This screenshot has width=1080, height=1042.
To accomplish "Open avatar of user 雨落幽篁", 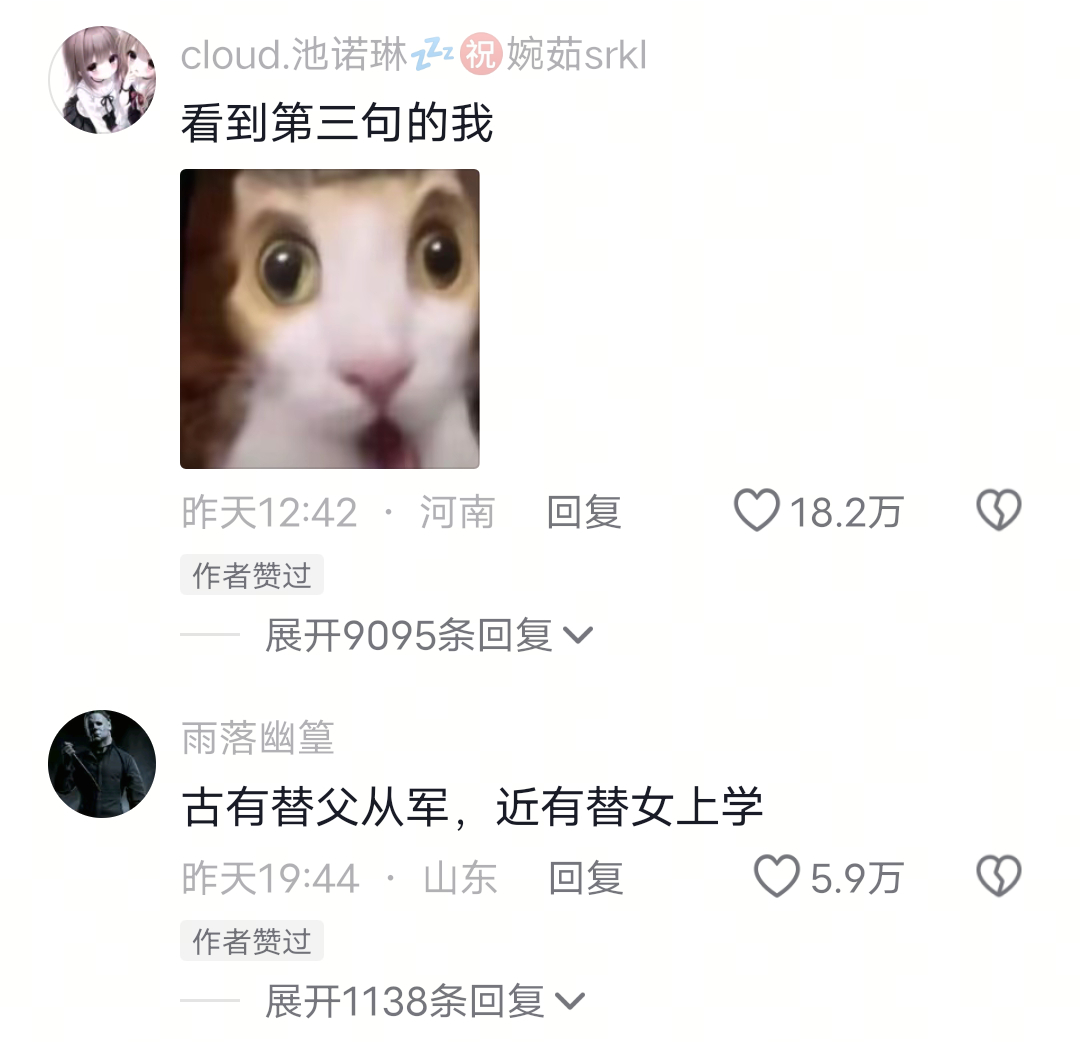I will click(x=102, y=764).
